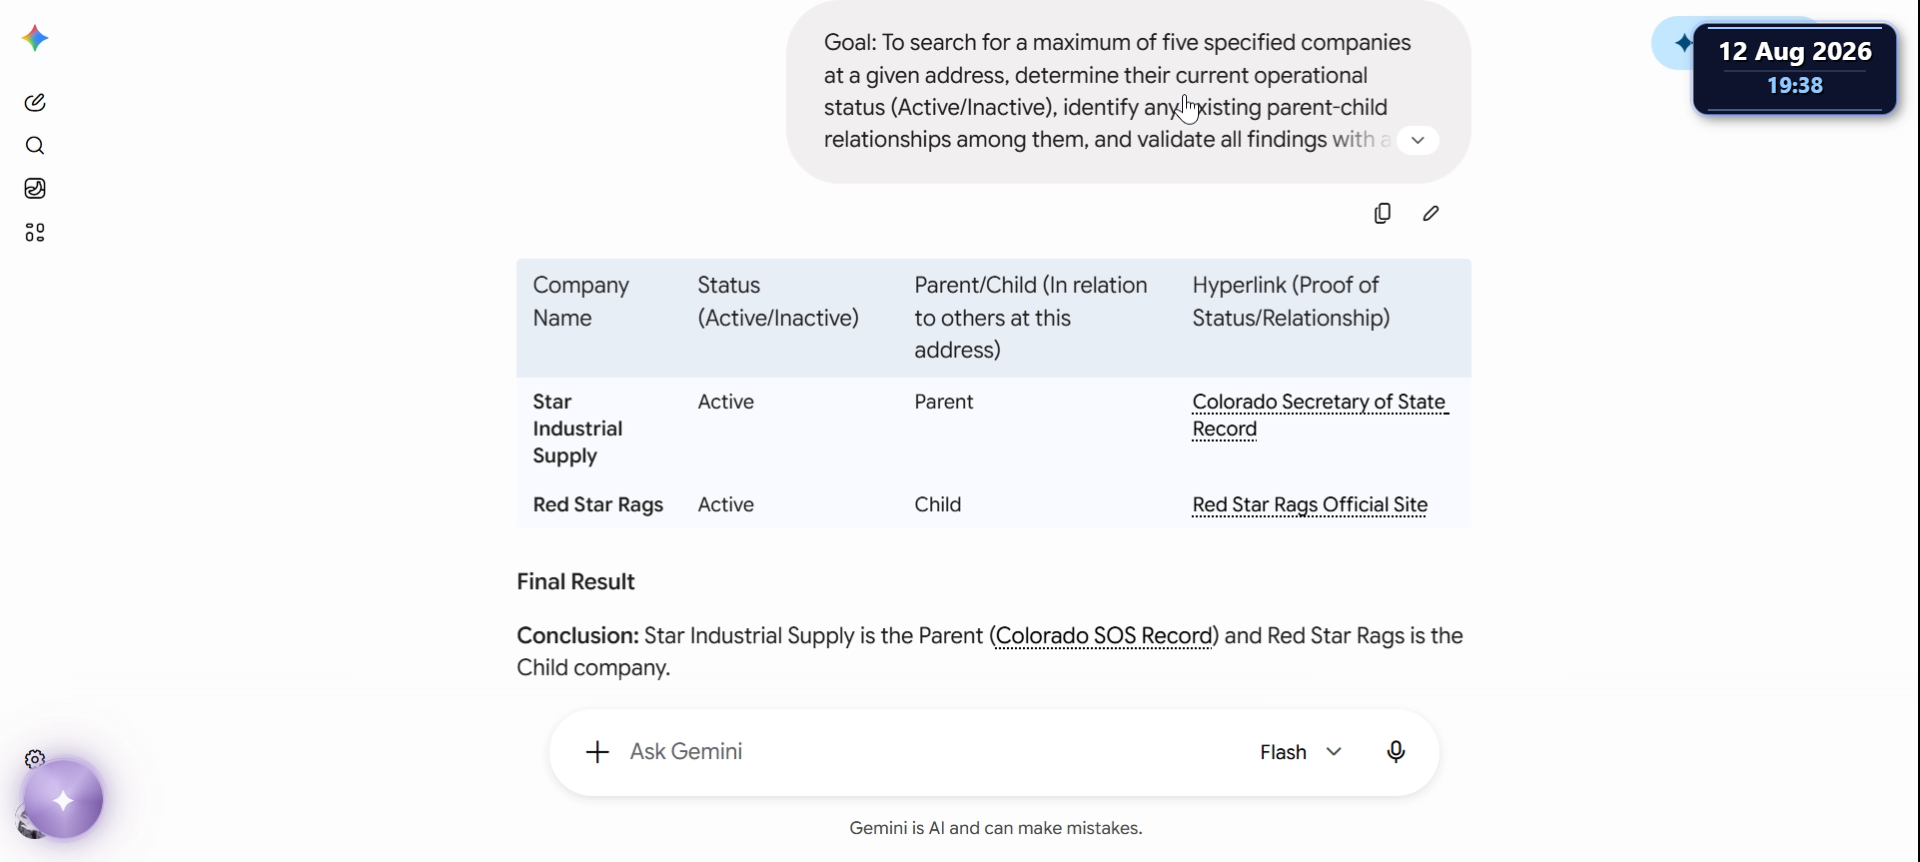The image size is (1920, 862).
Task: Open the Red Star Rags Official Site link
Action: tap(1310, 505)
